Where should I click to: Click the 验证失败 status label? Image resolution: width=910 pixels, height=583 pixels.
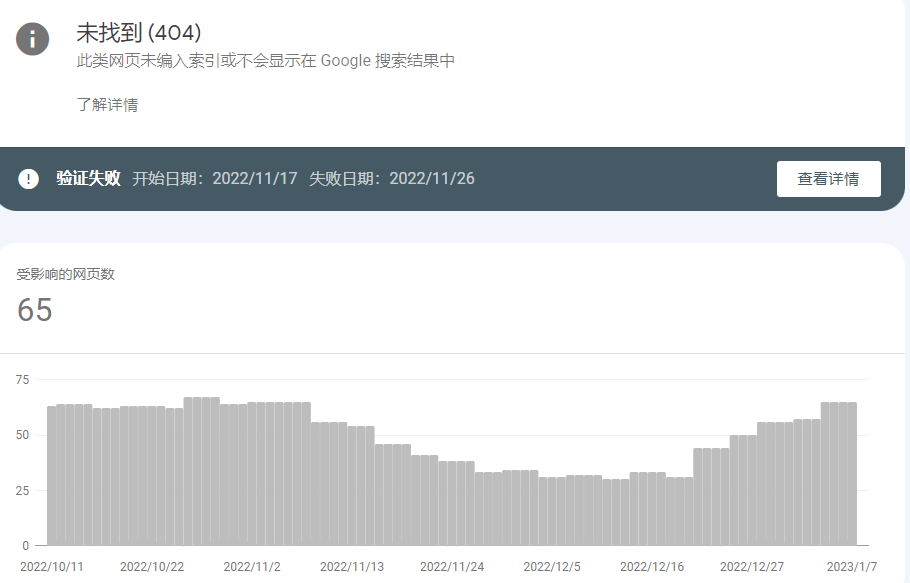88,179
